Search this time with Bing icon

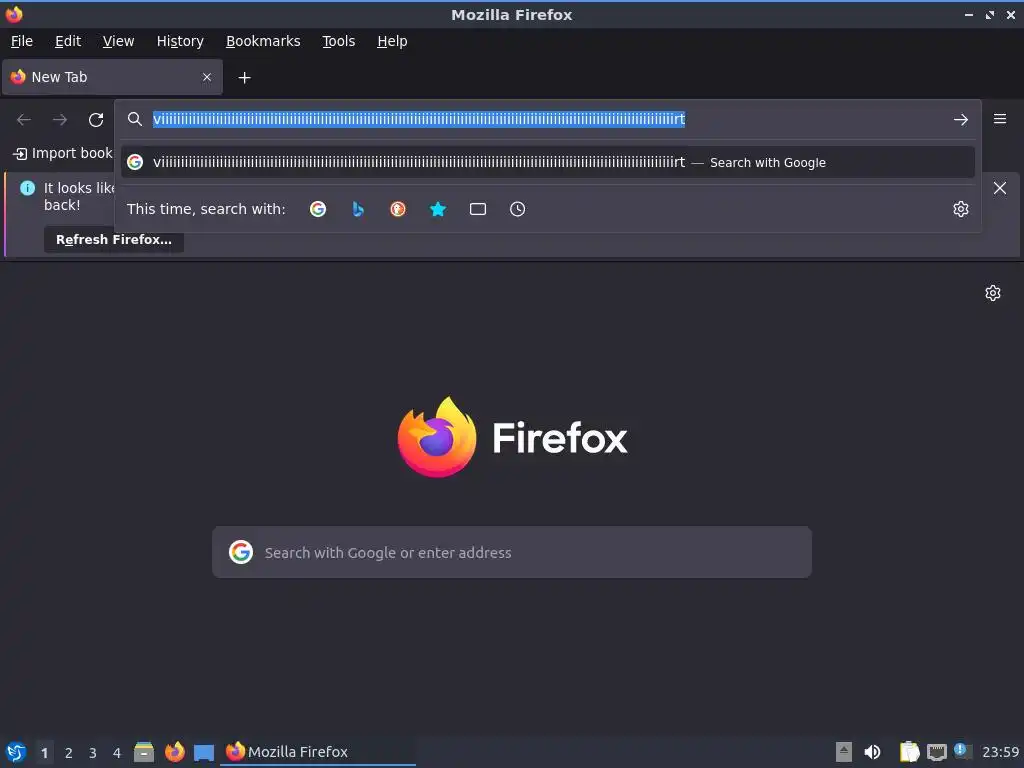coord(358,209)
